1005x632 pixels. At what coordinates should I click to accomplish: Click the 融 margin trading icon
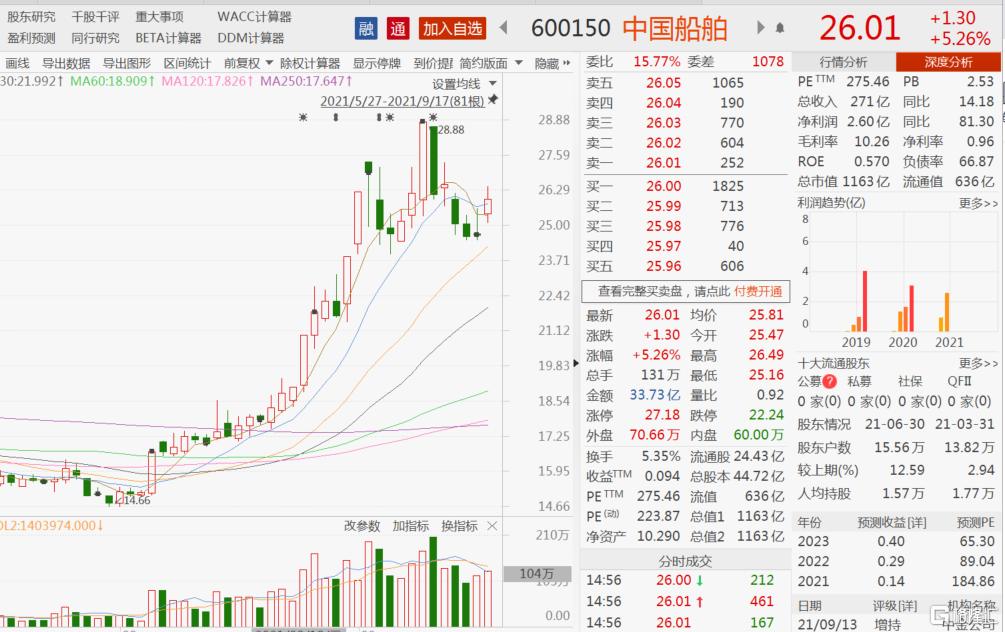(x=365, y=29)
